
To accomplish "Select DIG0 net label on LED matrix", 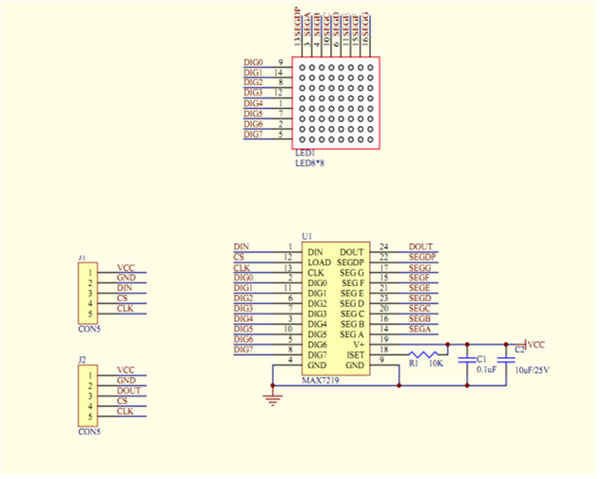I will point(253,62).
